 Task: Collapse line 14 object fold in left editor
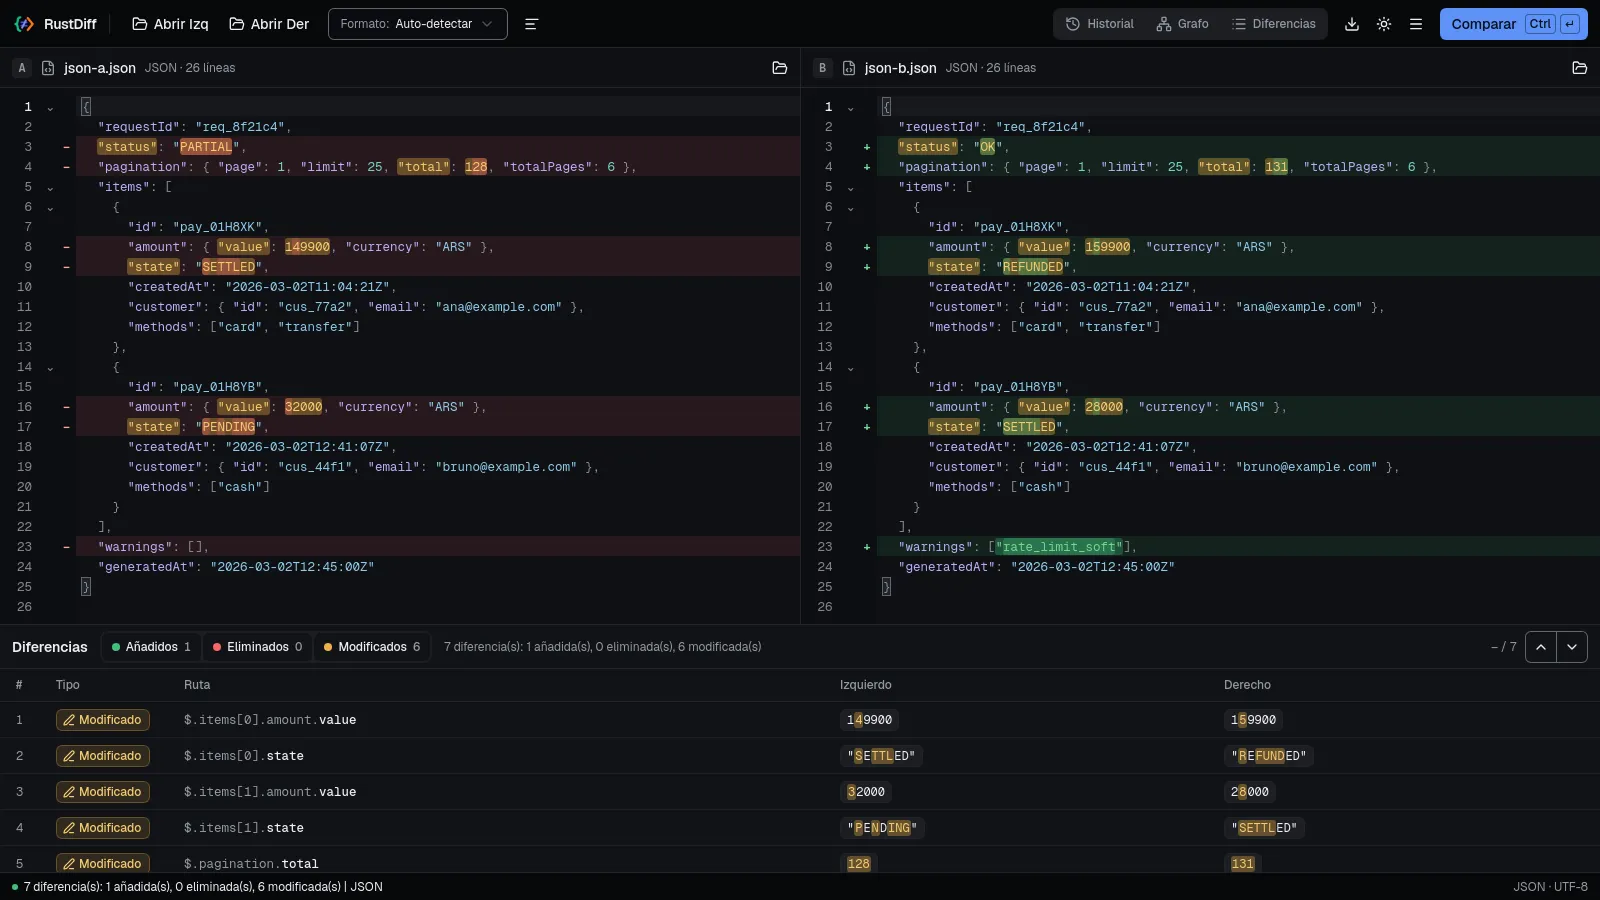[x=50, y=368]
